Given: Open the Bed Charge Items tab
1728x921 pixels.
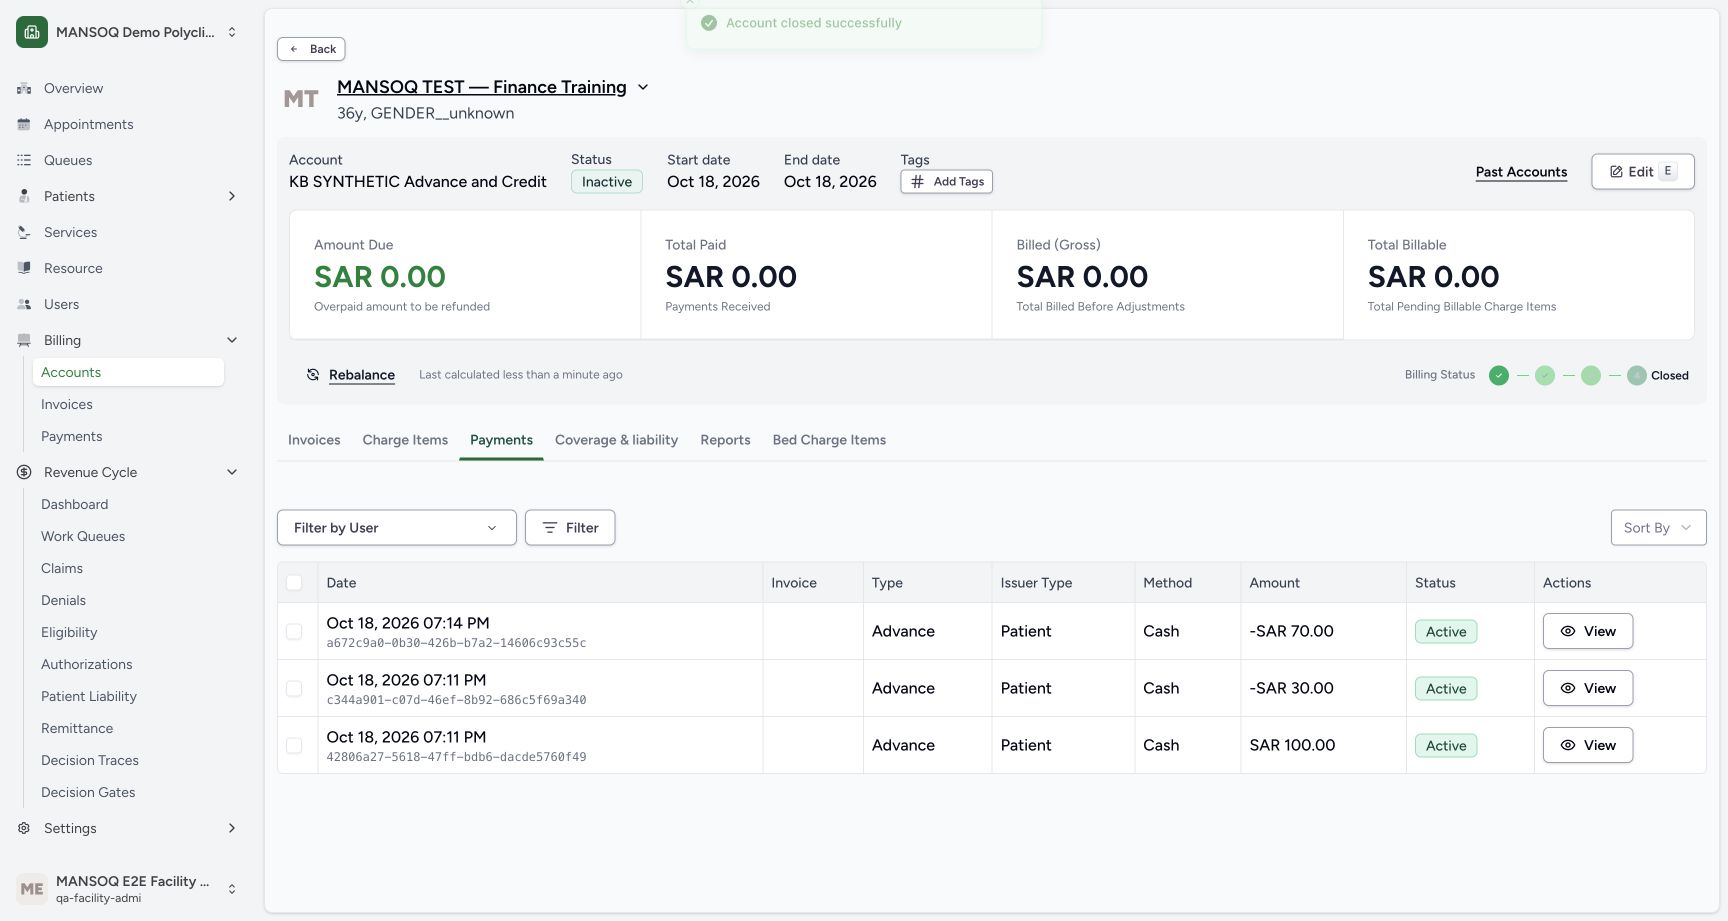Looking at the screenshot, I should 829,440.
